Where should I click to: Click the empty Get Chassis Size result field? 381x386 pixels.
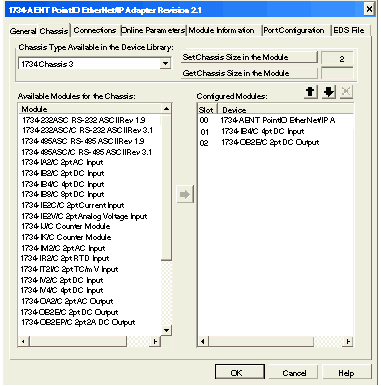337,73
